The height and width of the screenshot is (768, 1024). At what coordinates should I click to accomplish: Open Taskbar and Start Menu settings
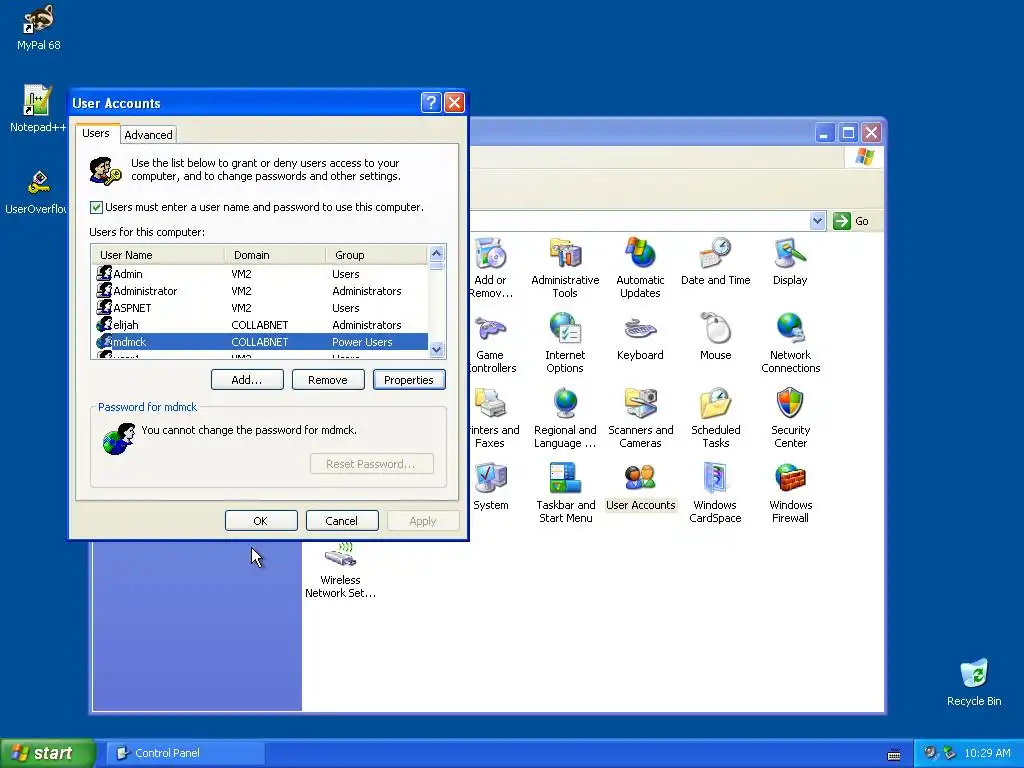565,493
